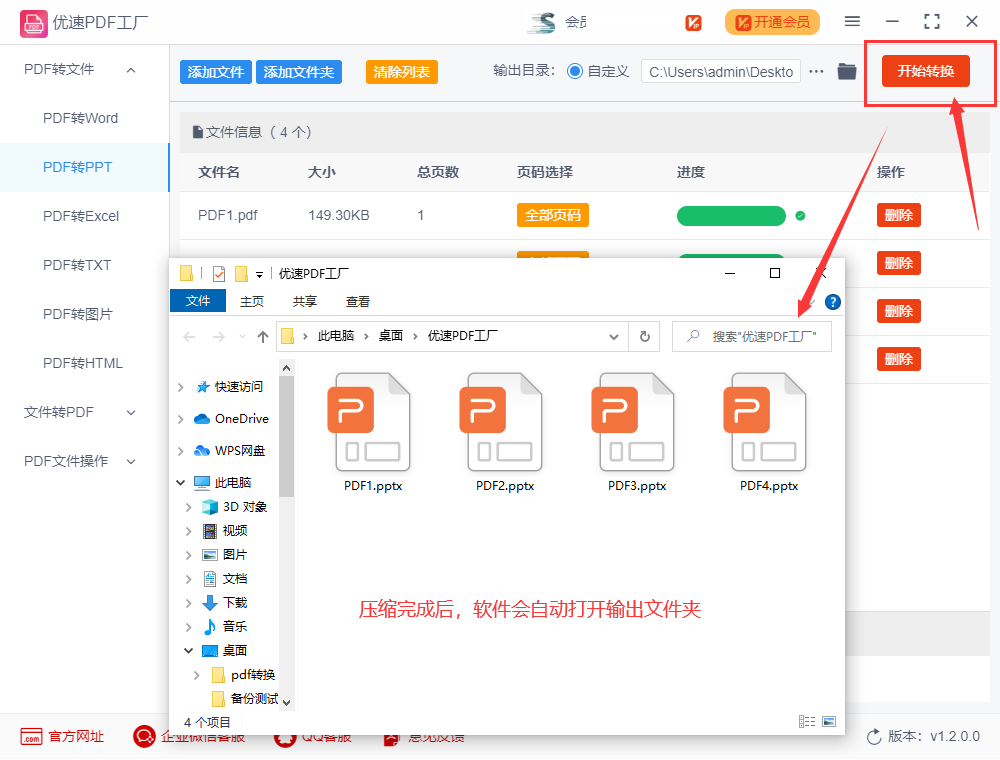Open the address bar history dropdown

(x=614, y=337)
